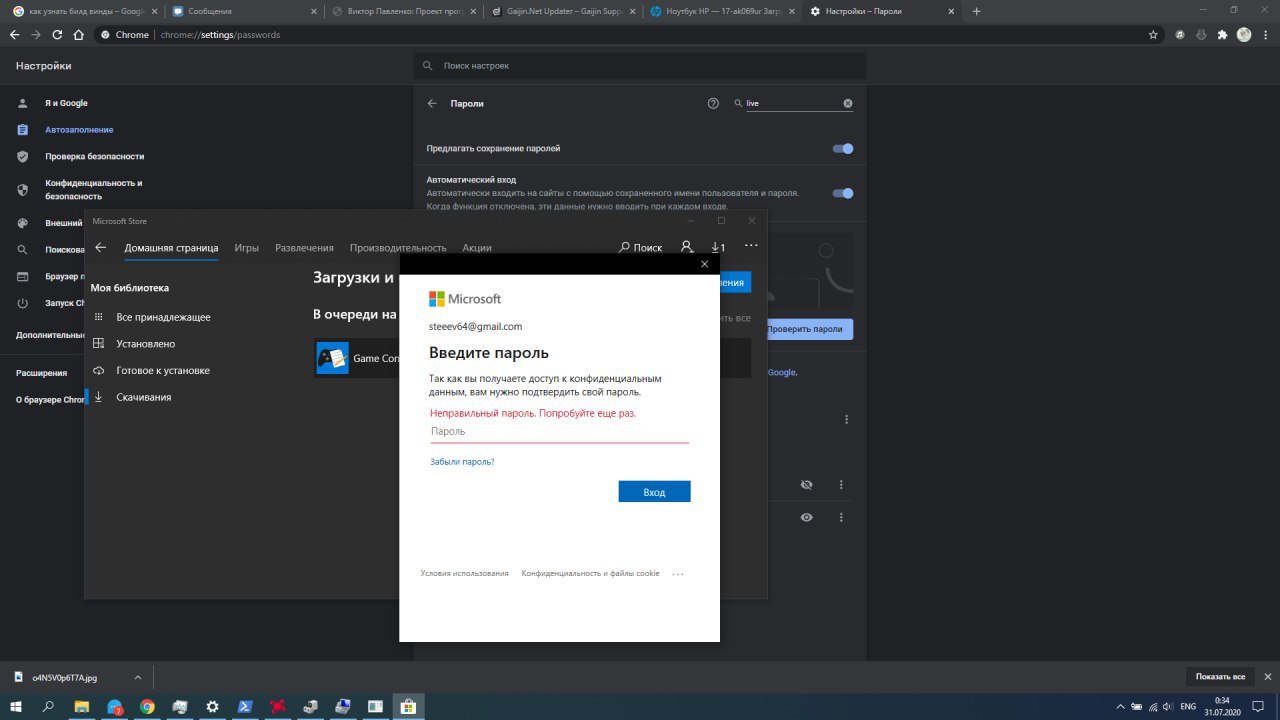Open the Chrome extensions puzzle icon

pyautogui.click(x=1222, y=34)
